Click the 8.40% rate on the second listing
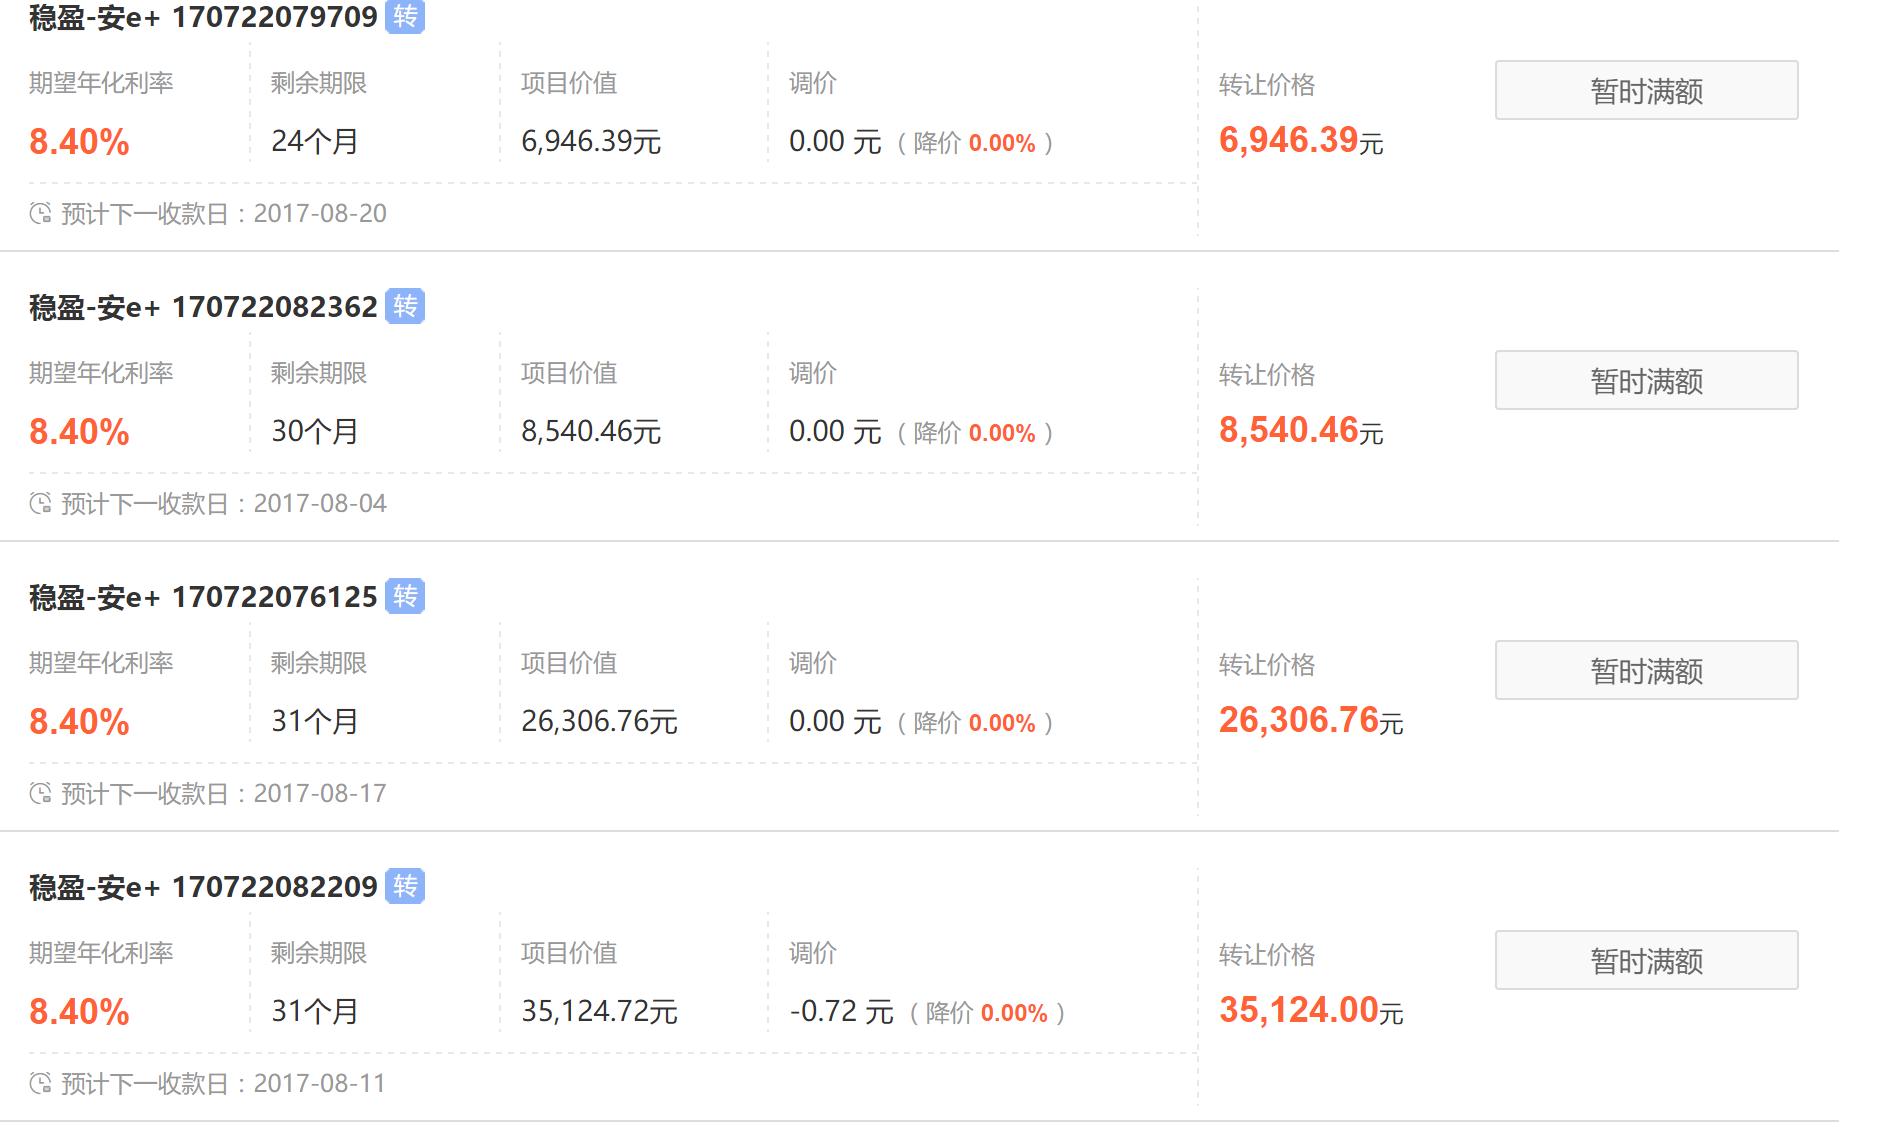Screen dimensions: 1887x1140 (78, 432)
